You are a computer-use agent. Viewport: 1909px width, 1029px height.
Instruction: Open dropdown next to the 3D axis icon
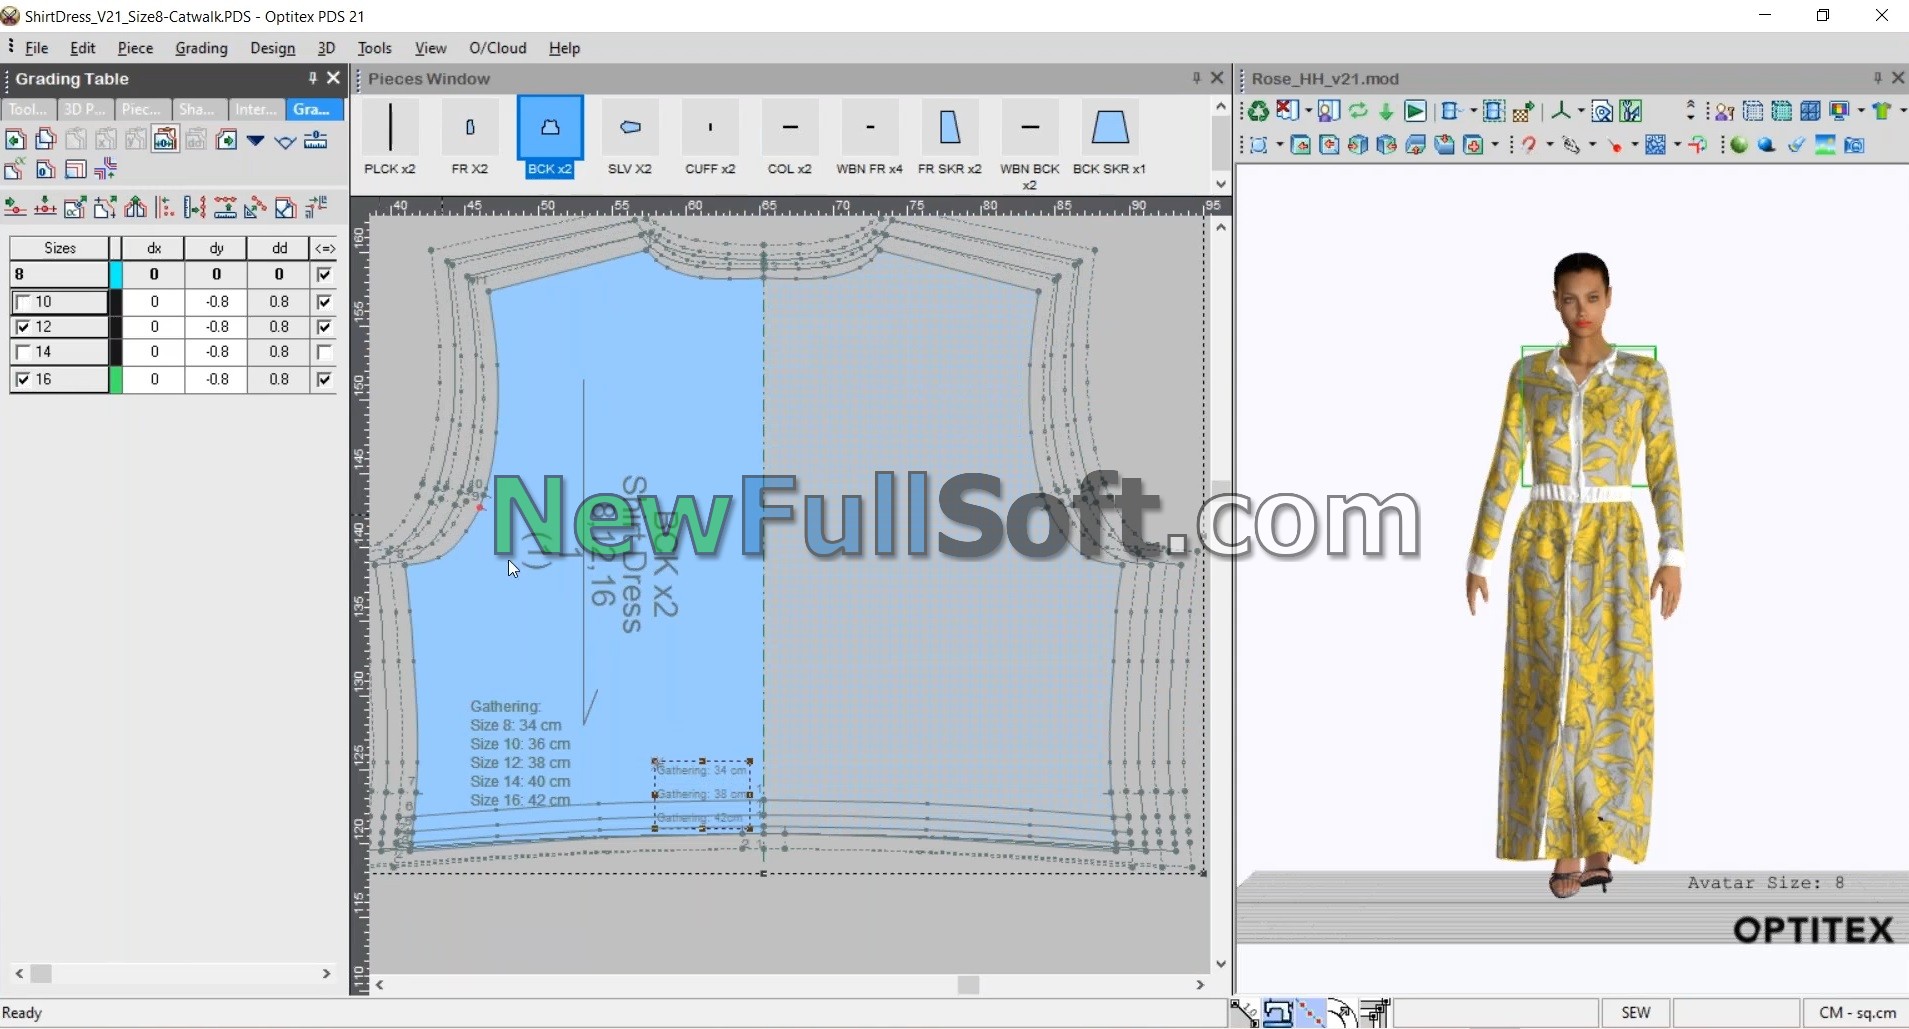(1581, 111)
